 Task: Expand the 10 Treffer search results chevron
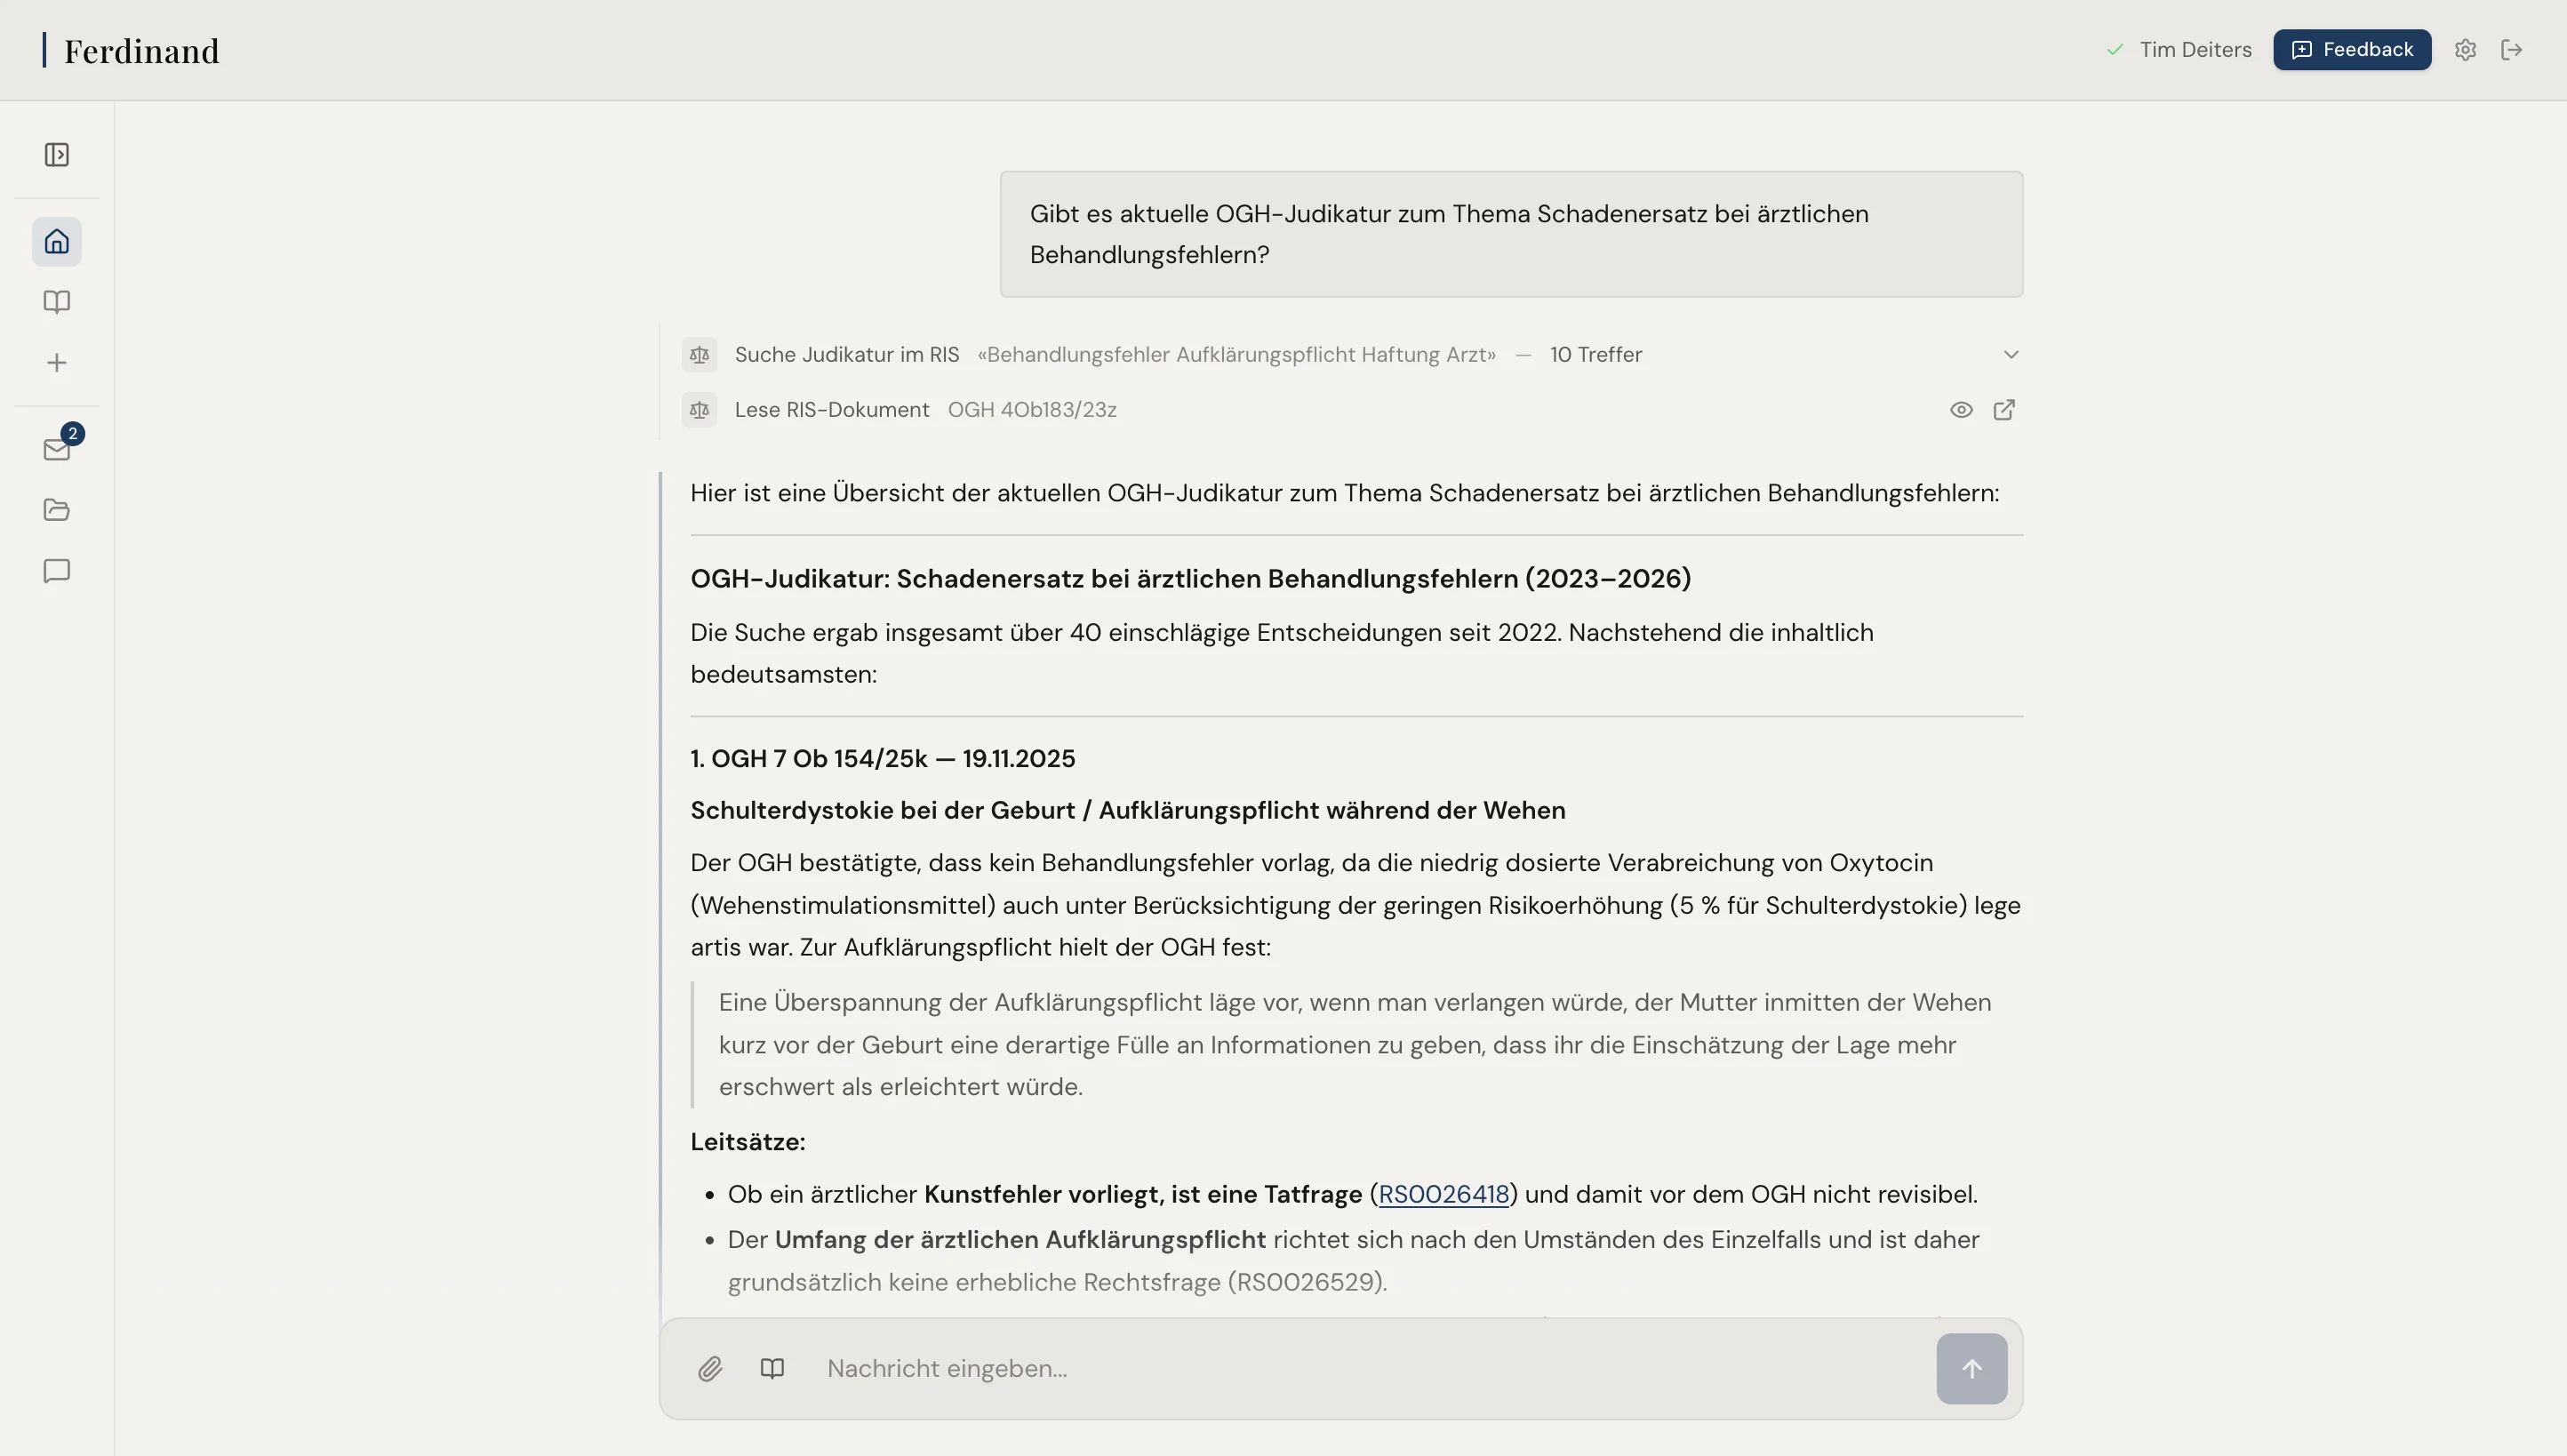click(2011, 355)
